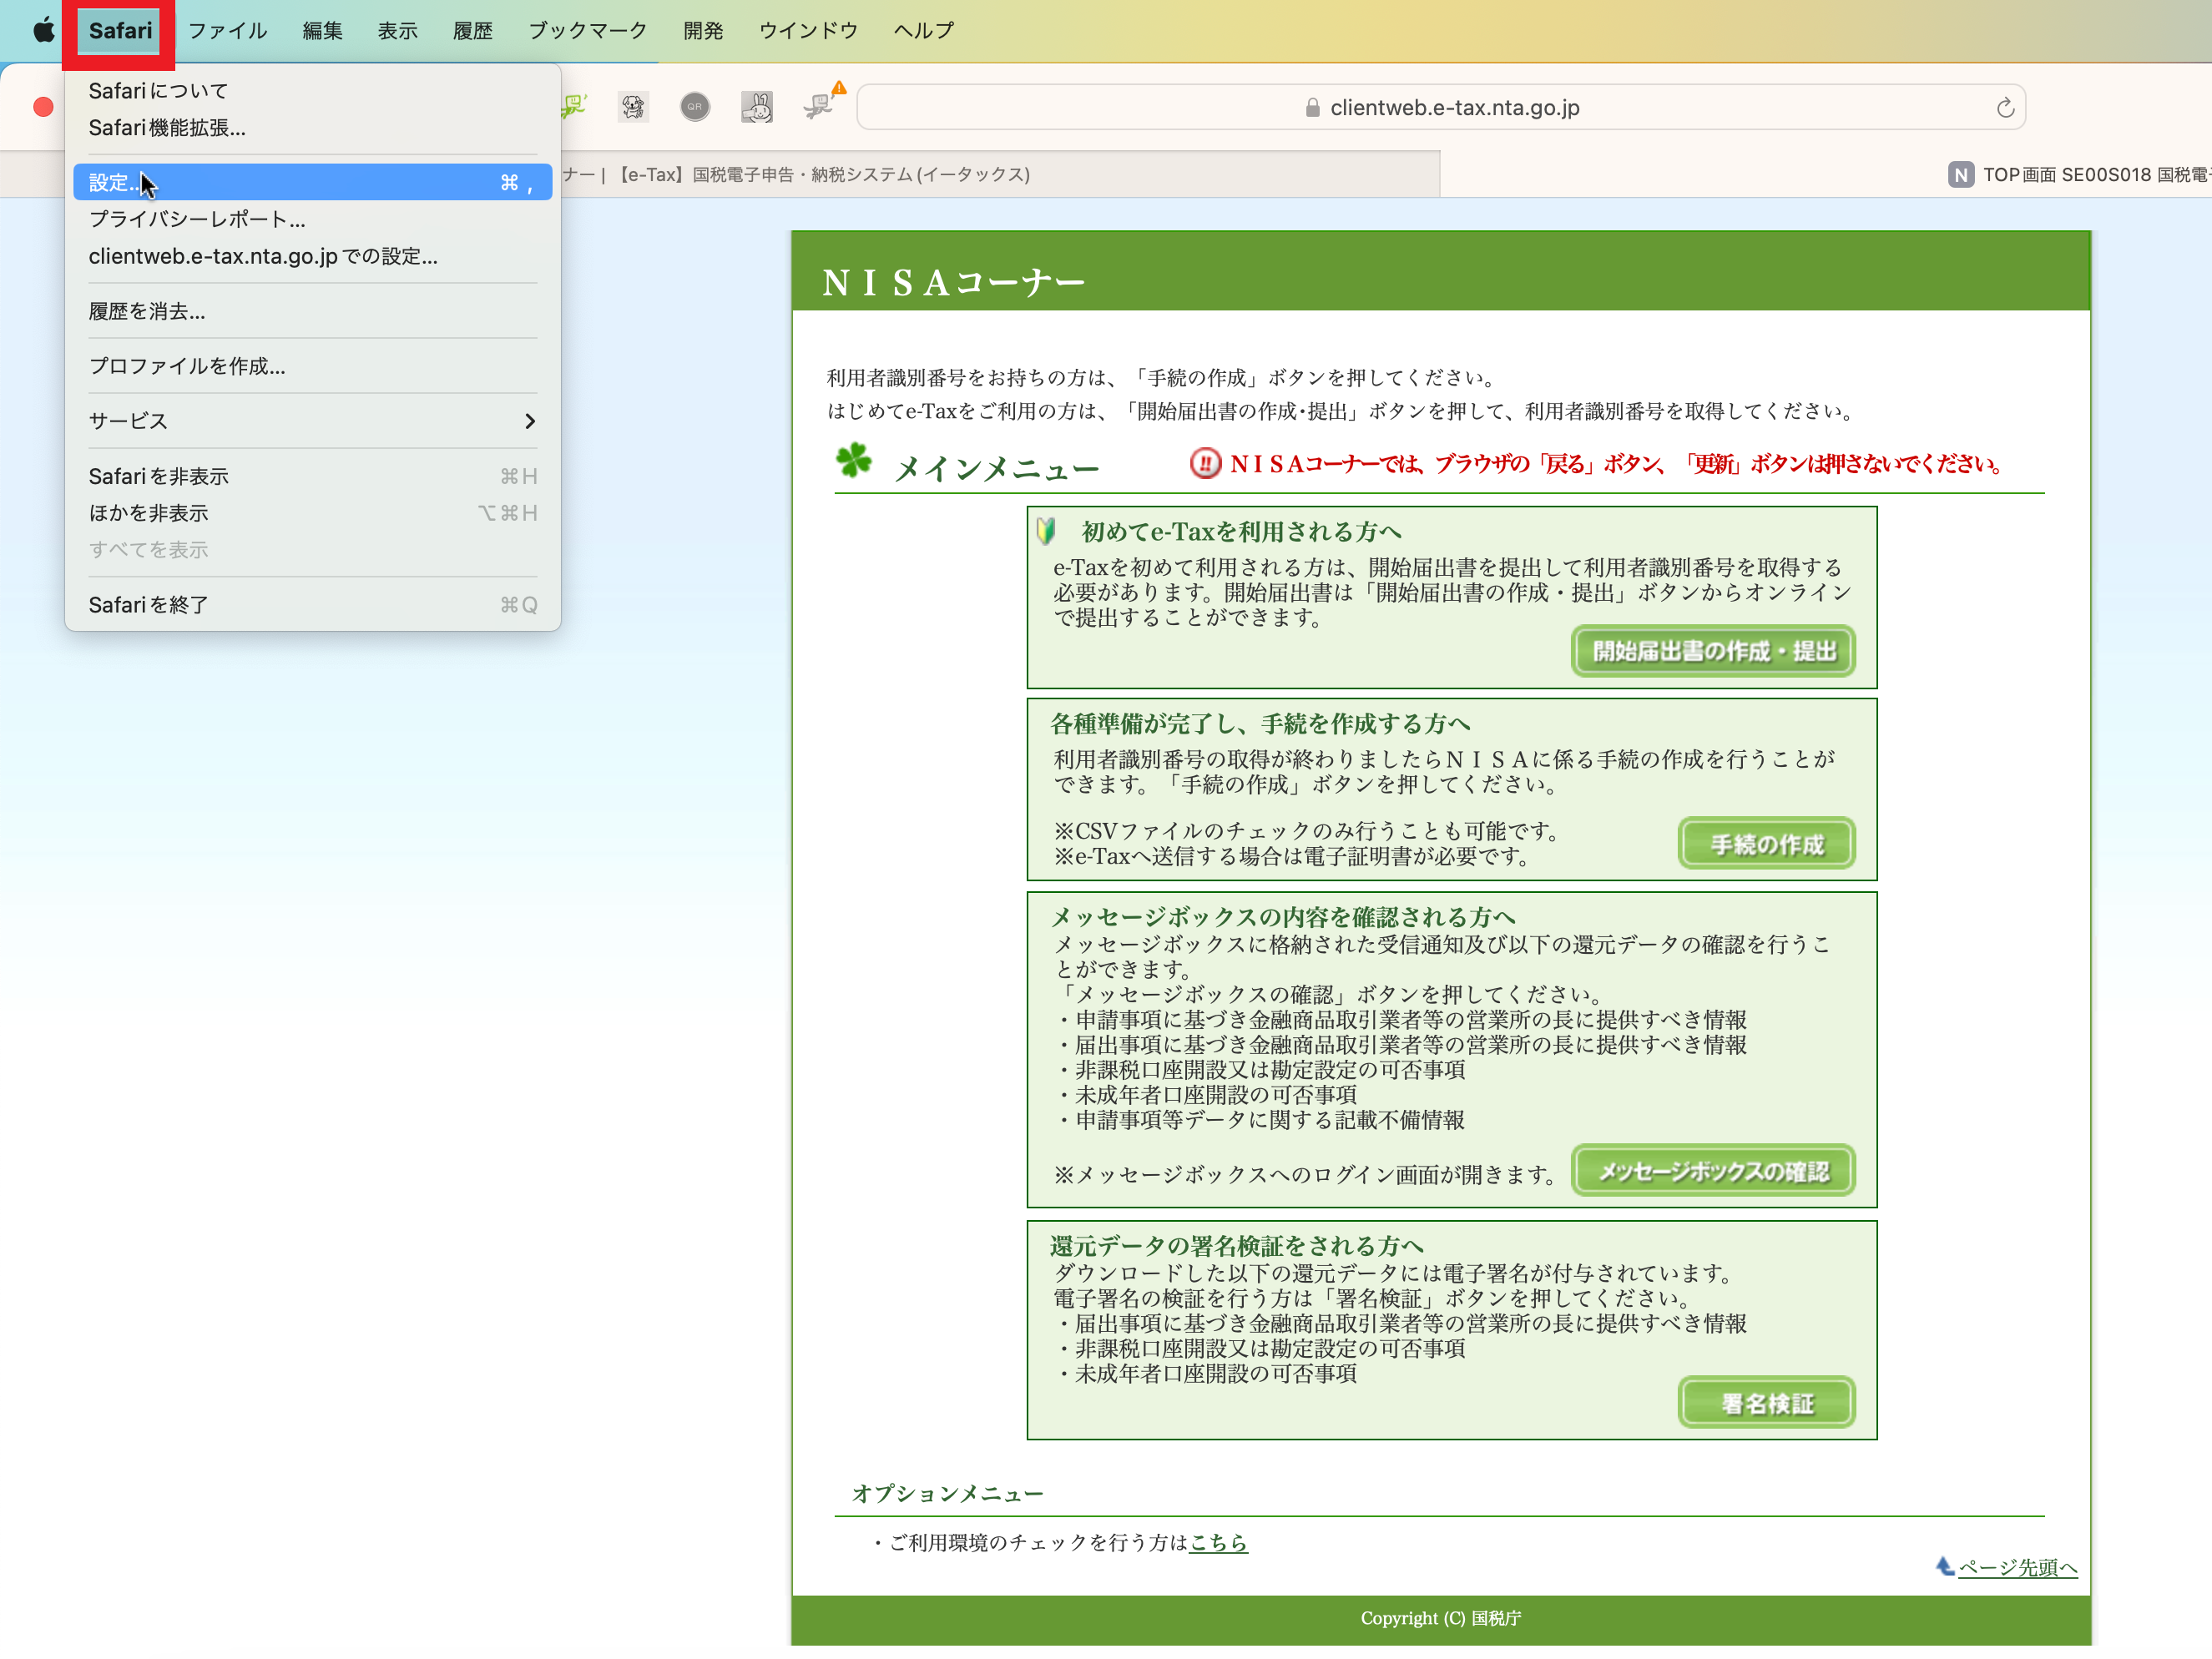Viewport: 2212px width, 1659px height.
Task: Open the 編集 menu
Action: 322,30
